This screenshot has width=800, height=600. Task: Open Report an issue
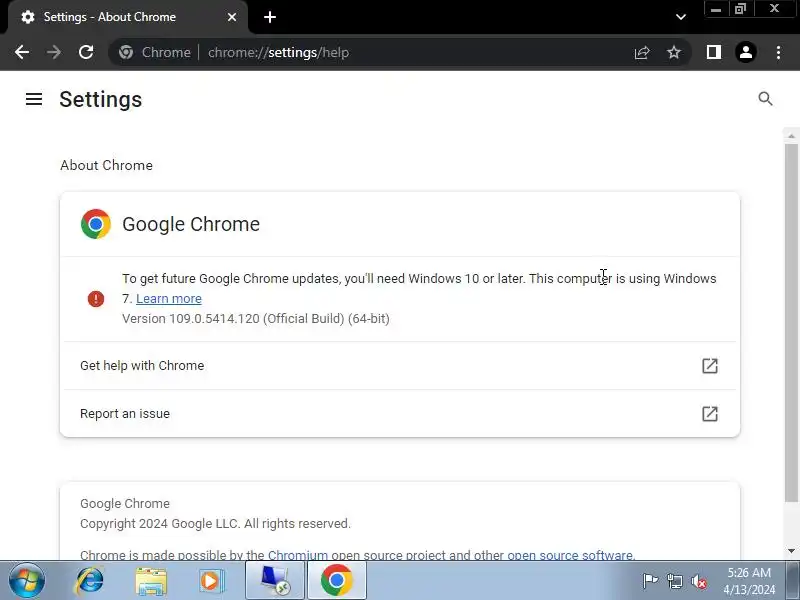pos(399,413)
